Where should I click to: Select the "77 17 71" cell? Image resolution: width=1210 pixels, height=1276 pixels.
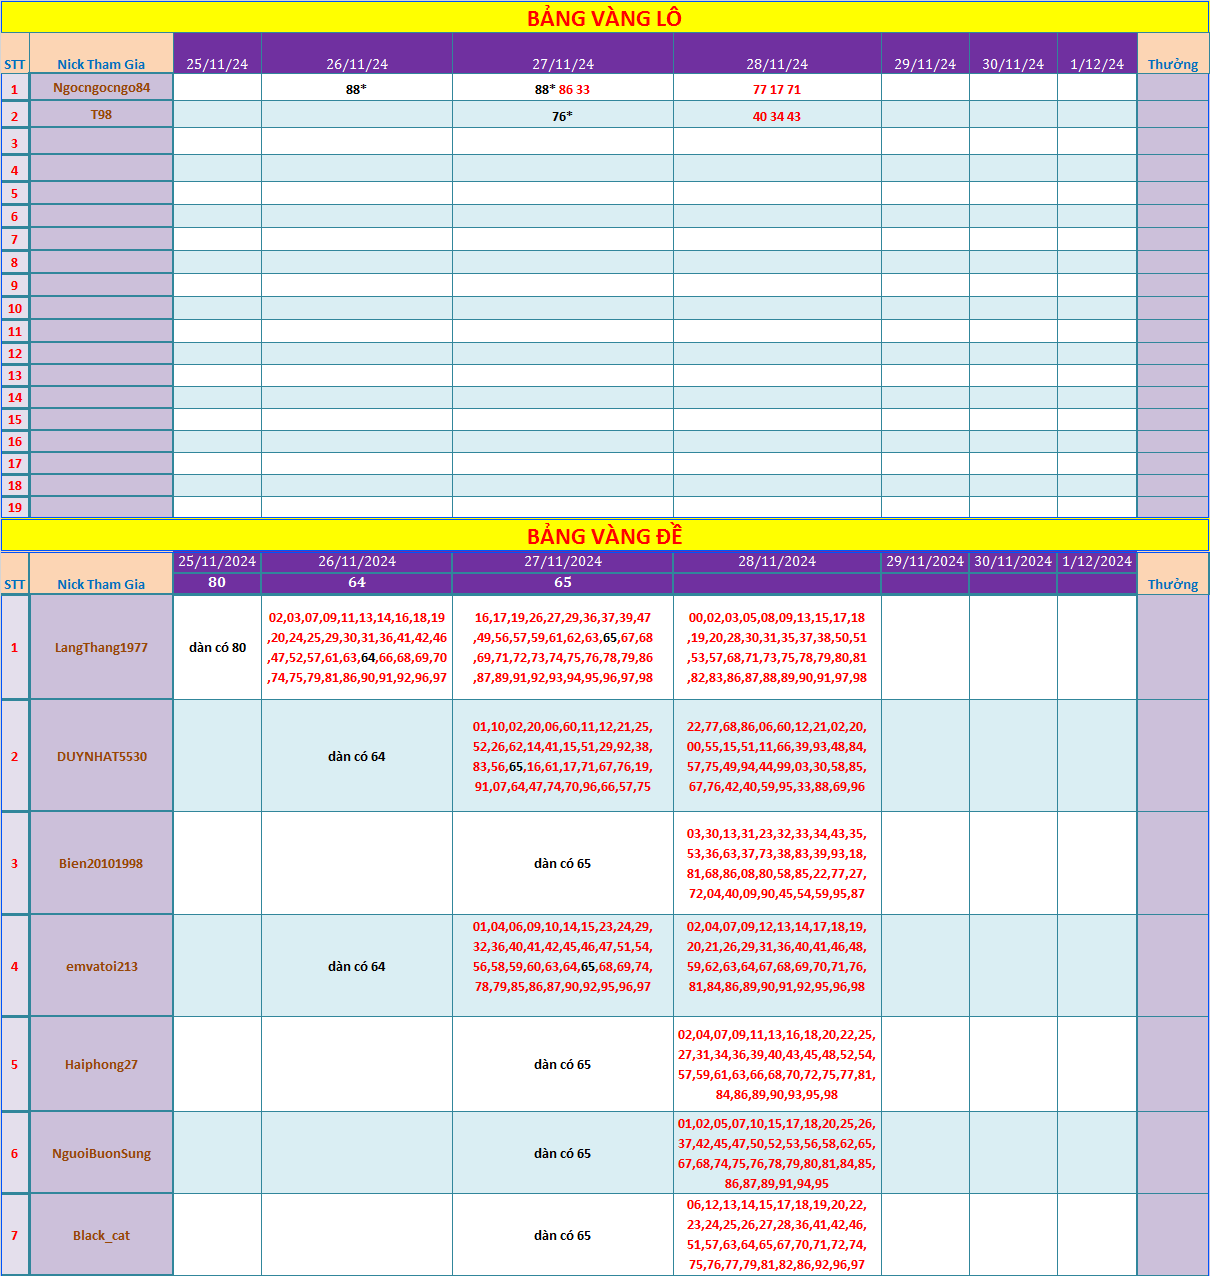(x=777, y=88)
